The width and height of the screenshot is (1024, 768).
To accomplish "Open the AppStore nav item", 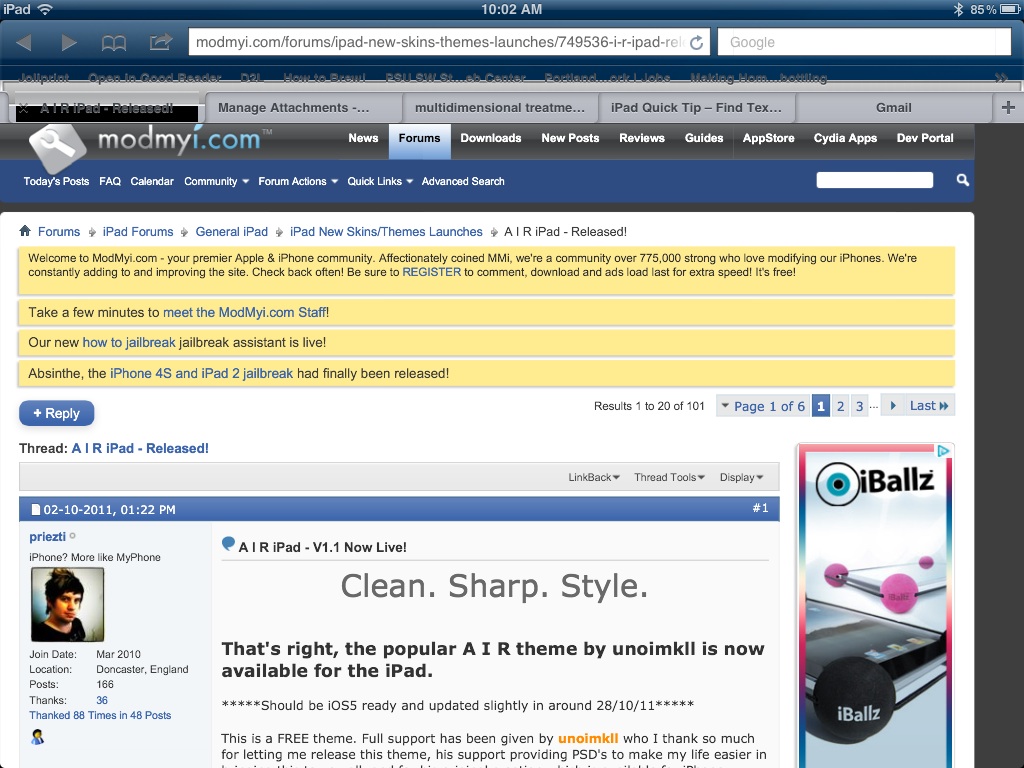I will pos(769,138).
